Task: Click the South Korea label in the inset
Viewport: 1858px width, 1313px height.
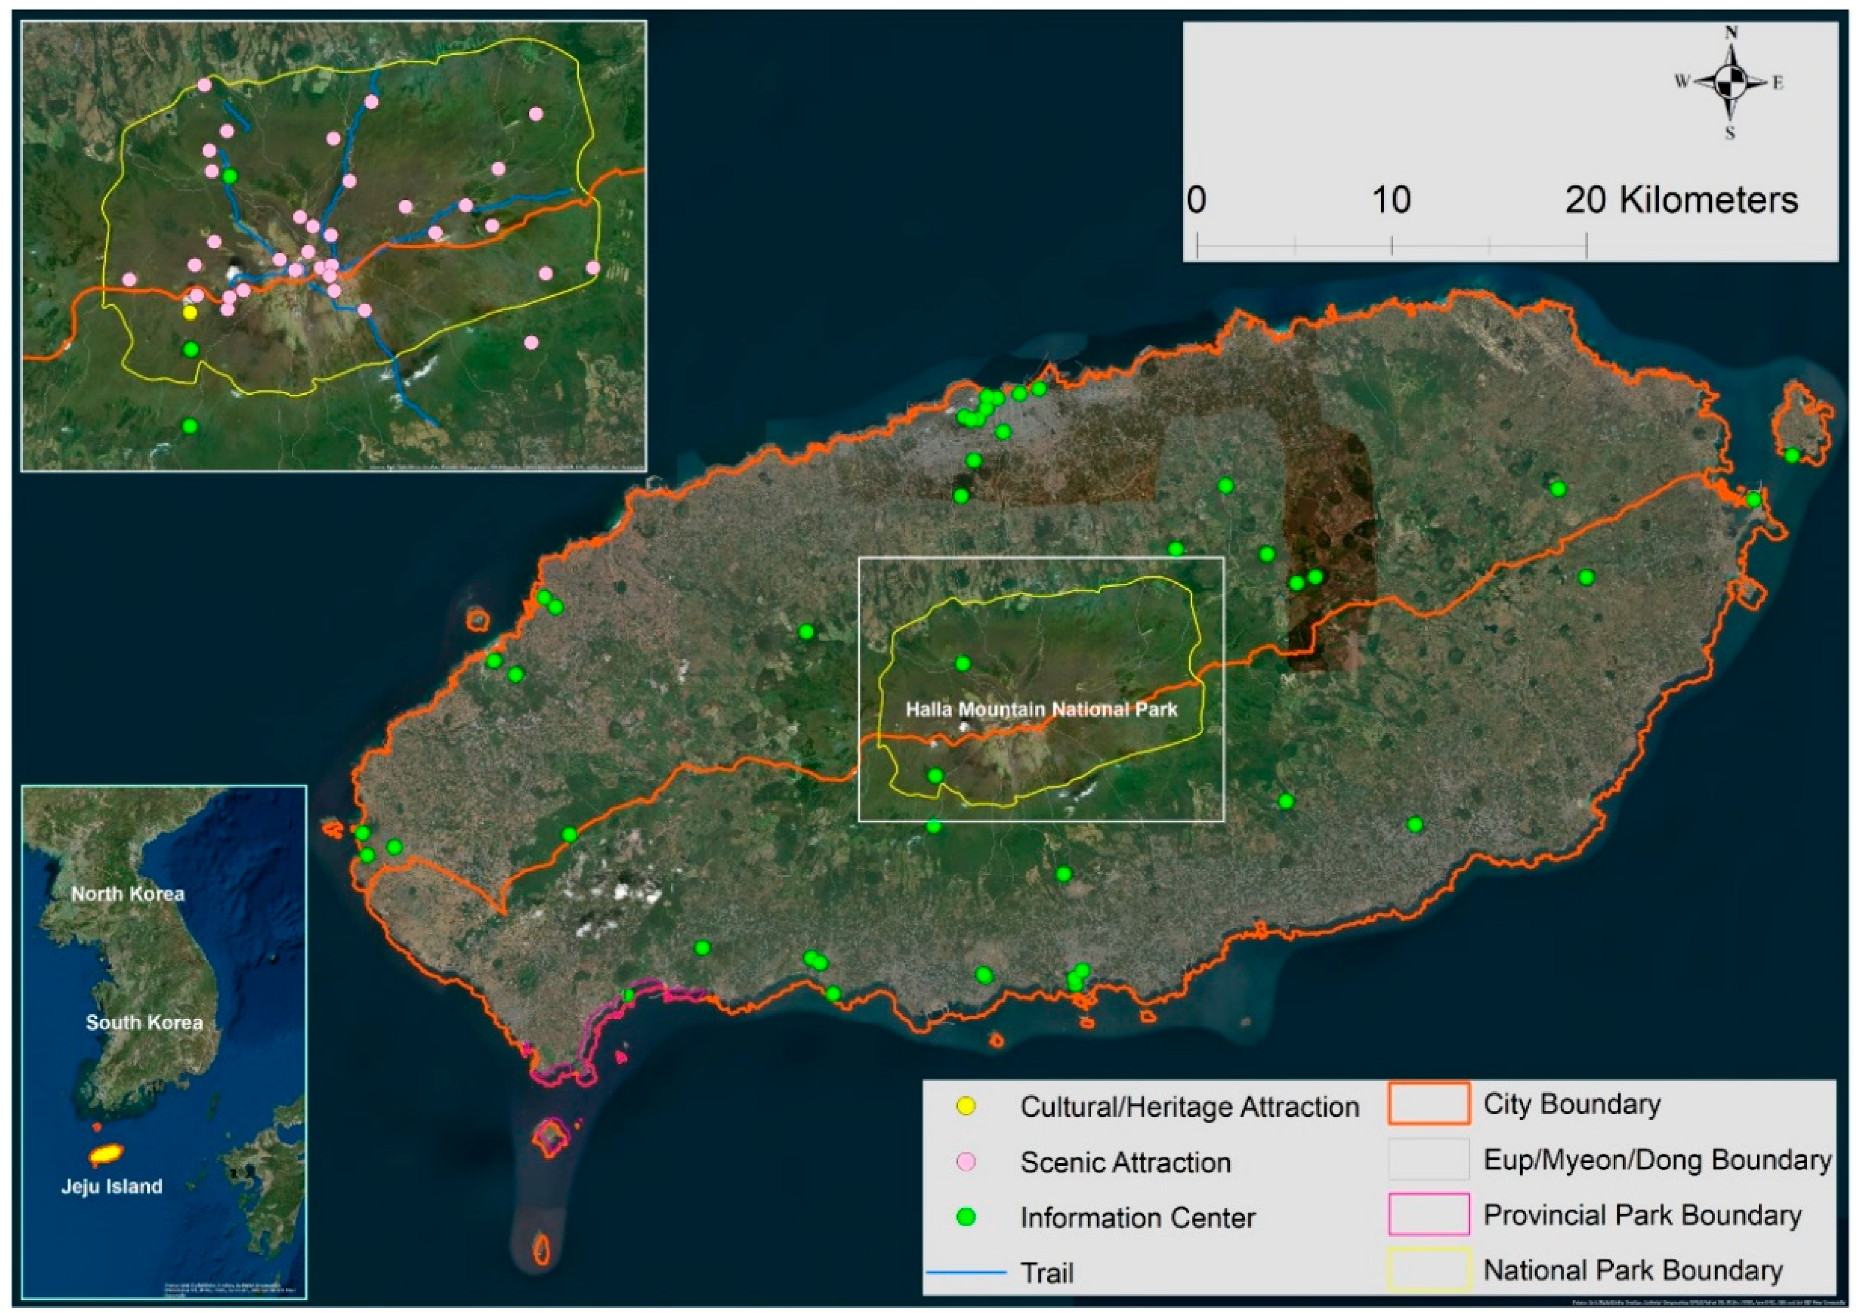Action: point(144,1022)
